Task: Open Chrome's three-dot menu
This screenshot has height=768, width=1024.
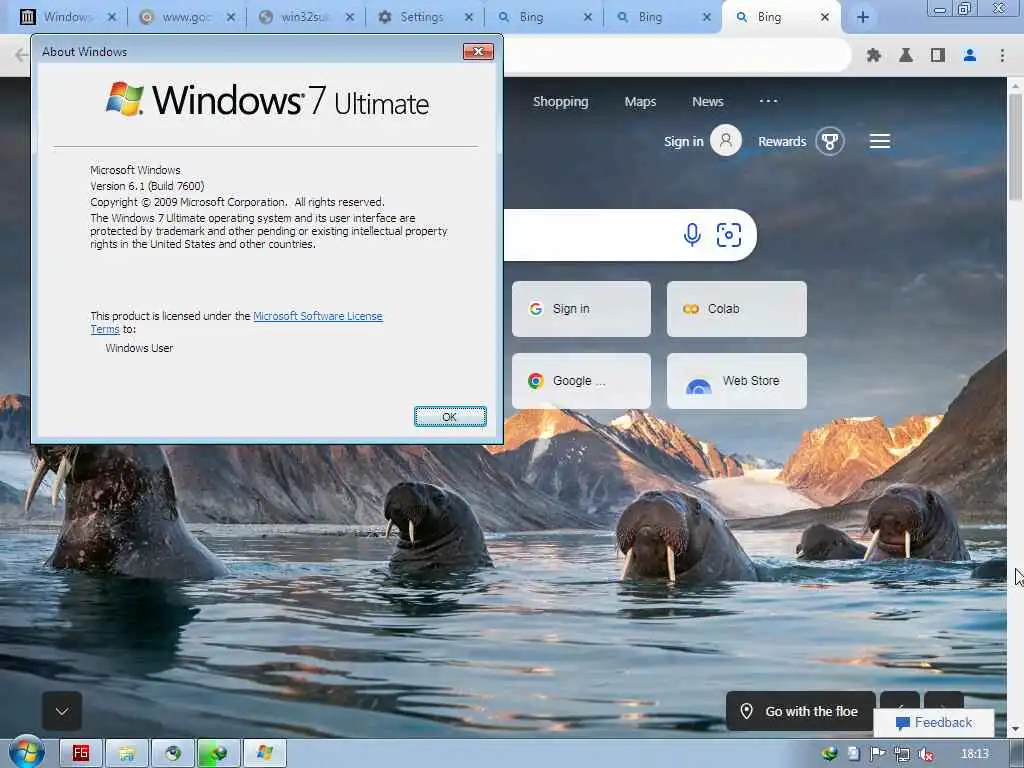Action: [1002, 56]
